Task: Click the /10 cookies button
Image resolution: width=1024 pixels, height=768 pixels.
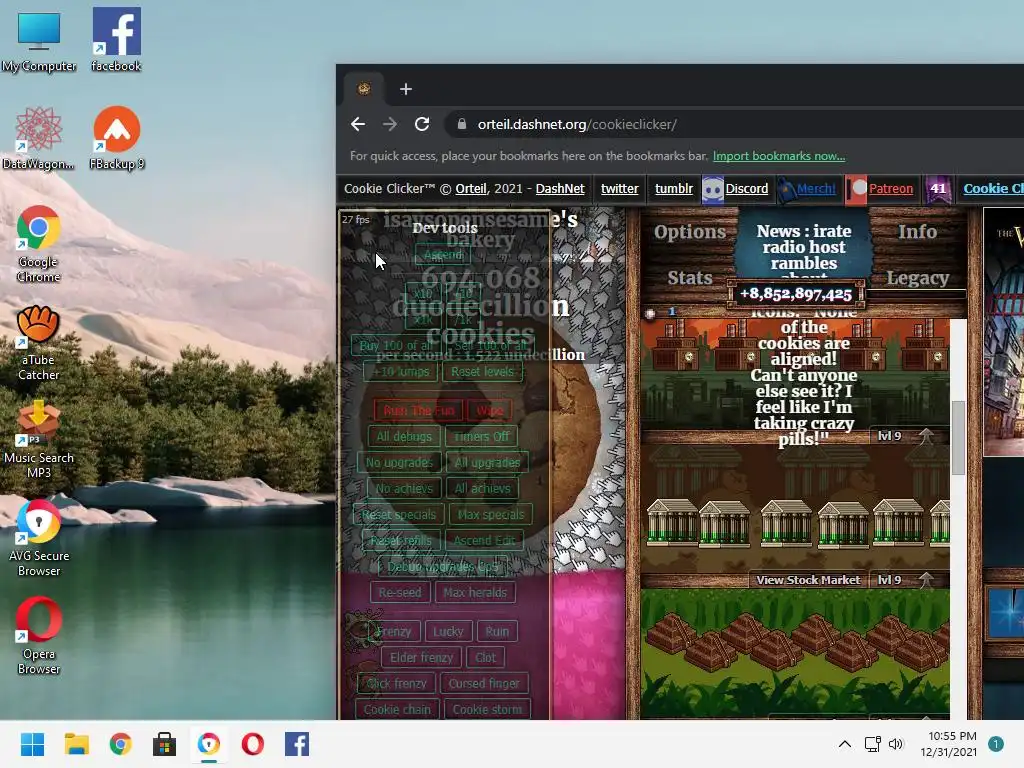Action: point(463,293)
